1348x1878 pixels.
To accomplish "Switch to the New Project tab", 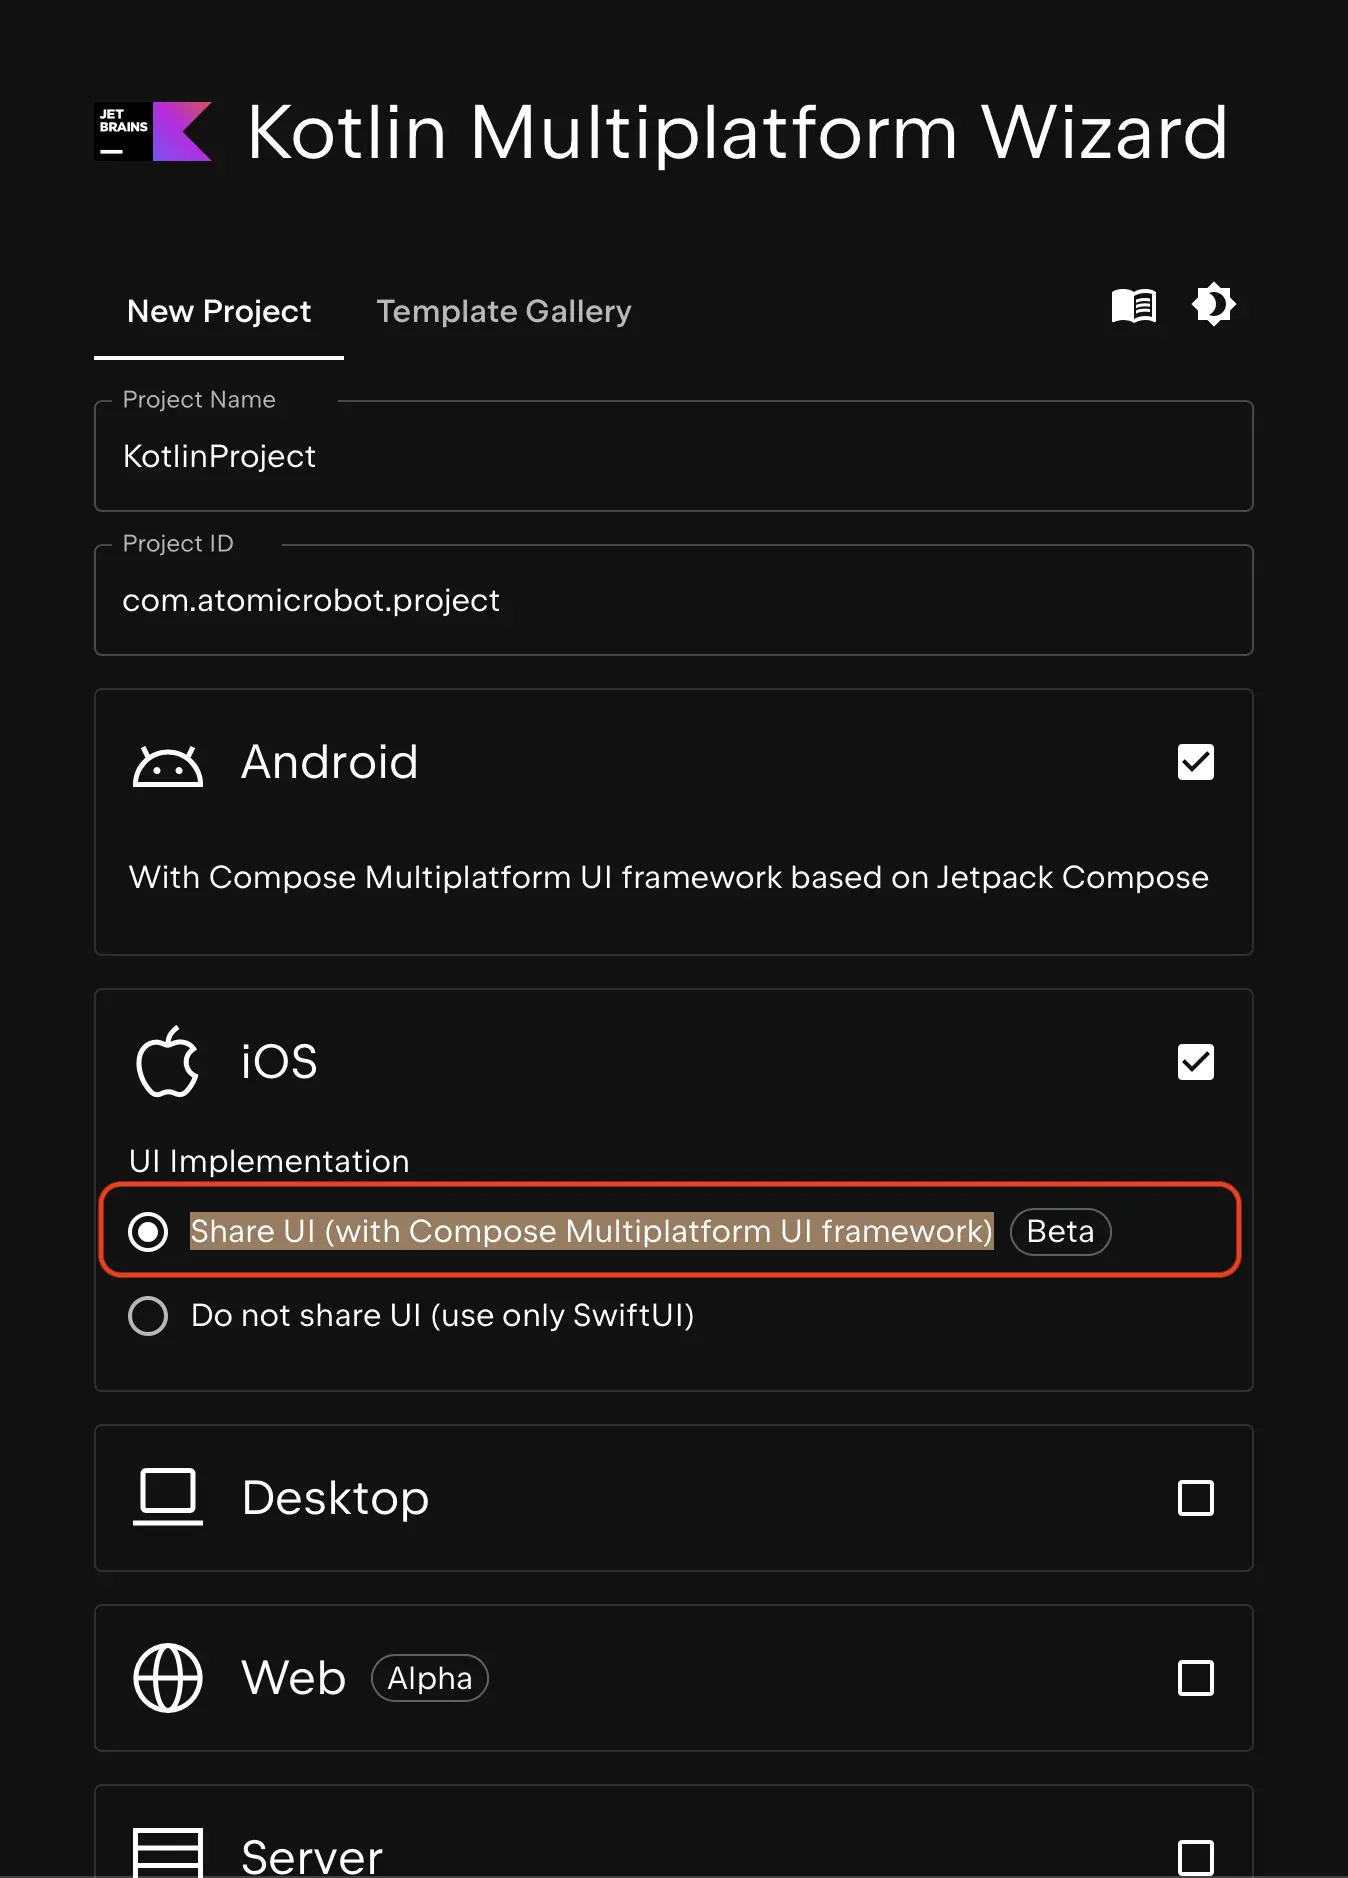I will point(219,312).
